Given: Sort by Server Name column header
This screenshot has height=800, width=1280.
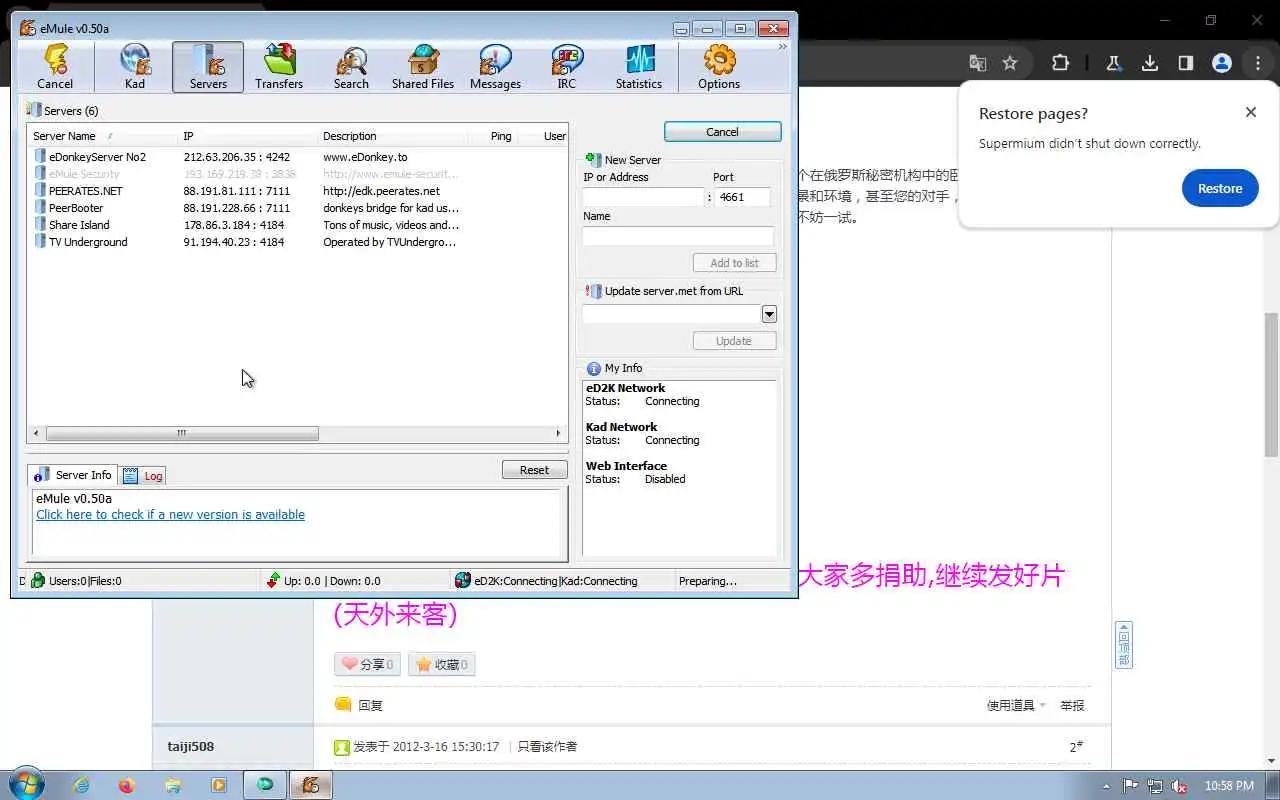Looking at the screenshot, I should pos(102,136).
